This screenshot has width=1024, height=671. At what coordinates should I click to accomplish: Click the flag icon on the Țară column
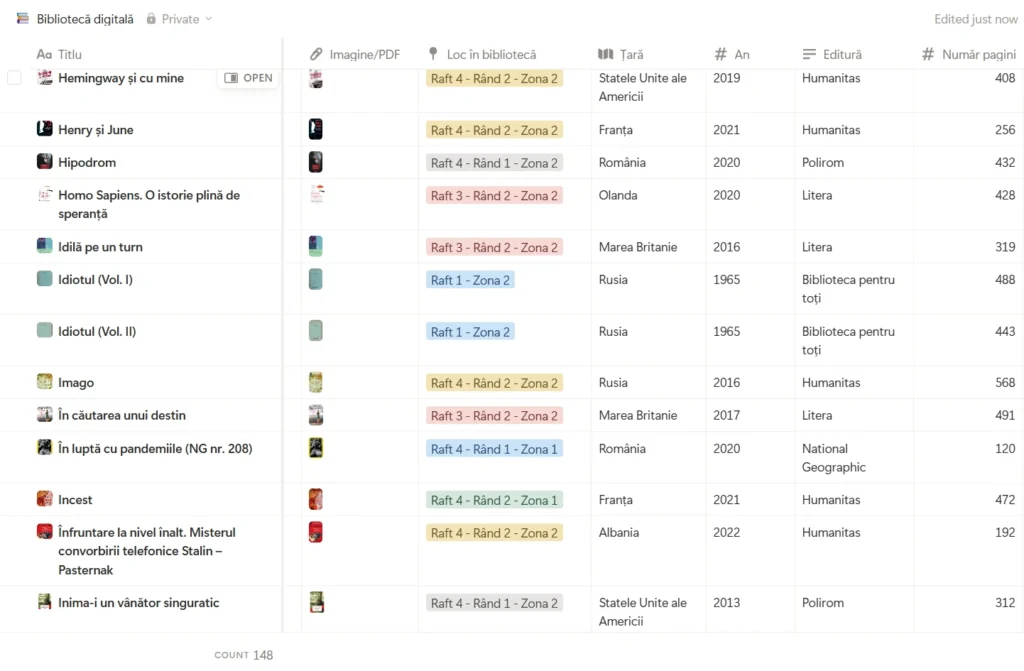tap(604, 54)
